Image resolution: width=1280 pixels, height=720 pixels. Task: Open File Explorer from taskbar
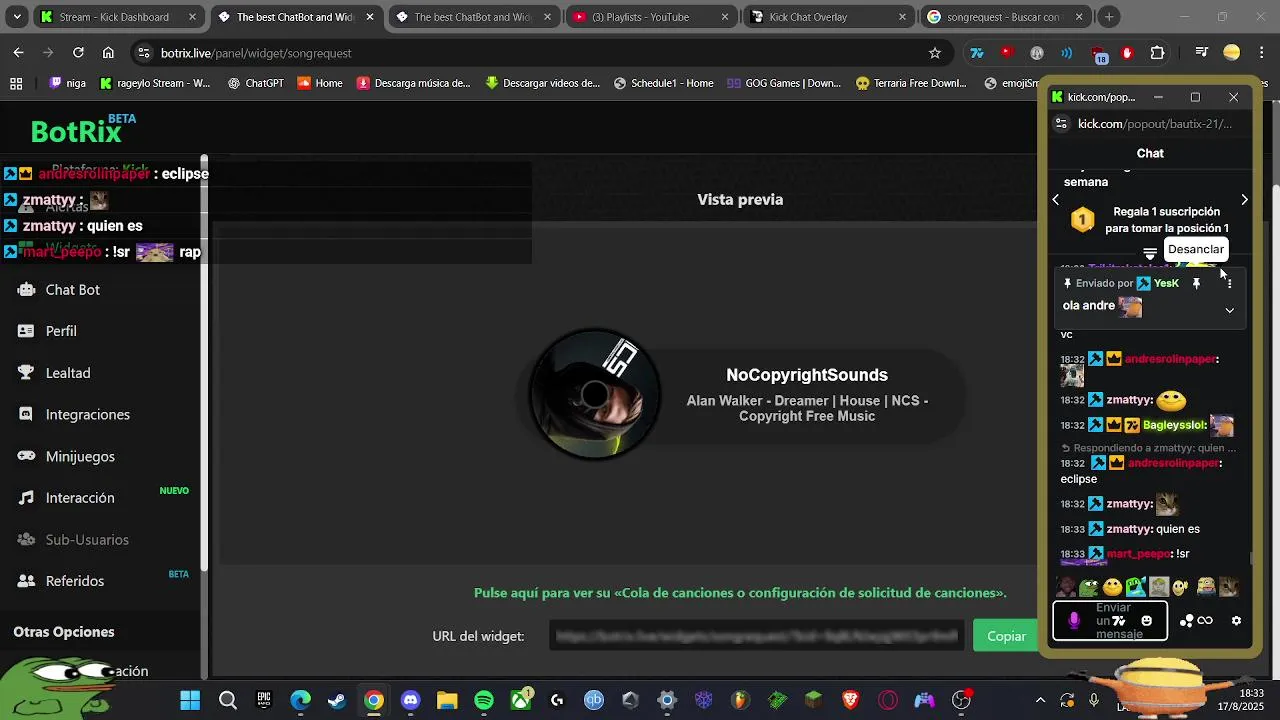coord(447,700)
